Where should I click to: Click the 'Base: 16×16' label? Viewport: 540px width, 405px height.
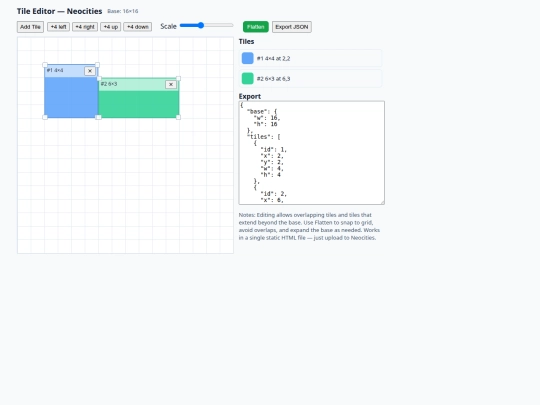click(x=123, y=11)
